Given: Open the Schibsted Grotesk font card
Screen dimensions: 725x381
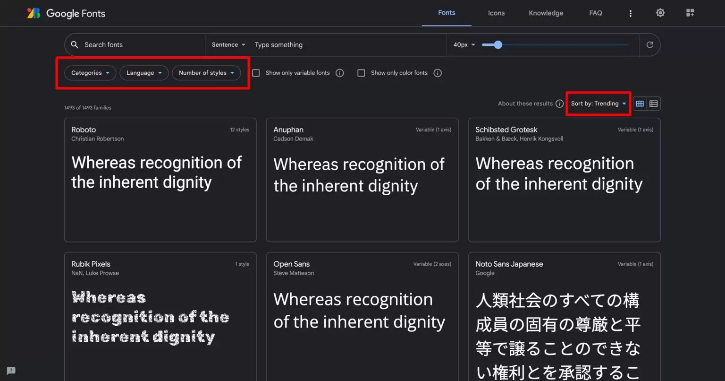Looking at the screenshot, I should pos(565,180).
